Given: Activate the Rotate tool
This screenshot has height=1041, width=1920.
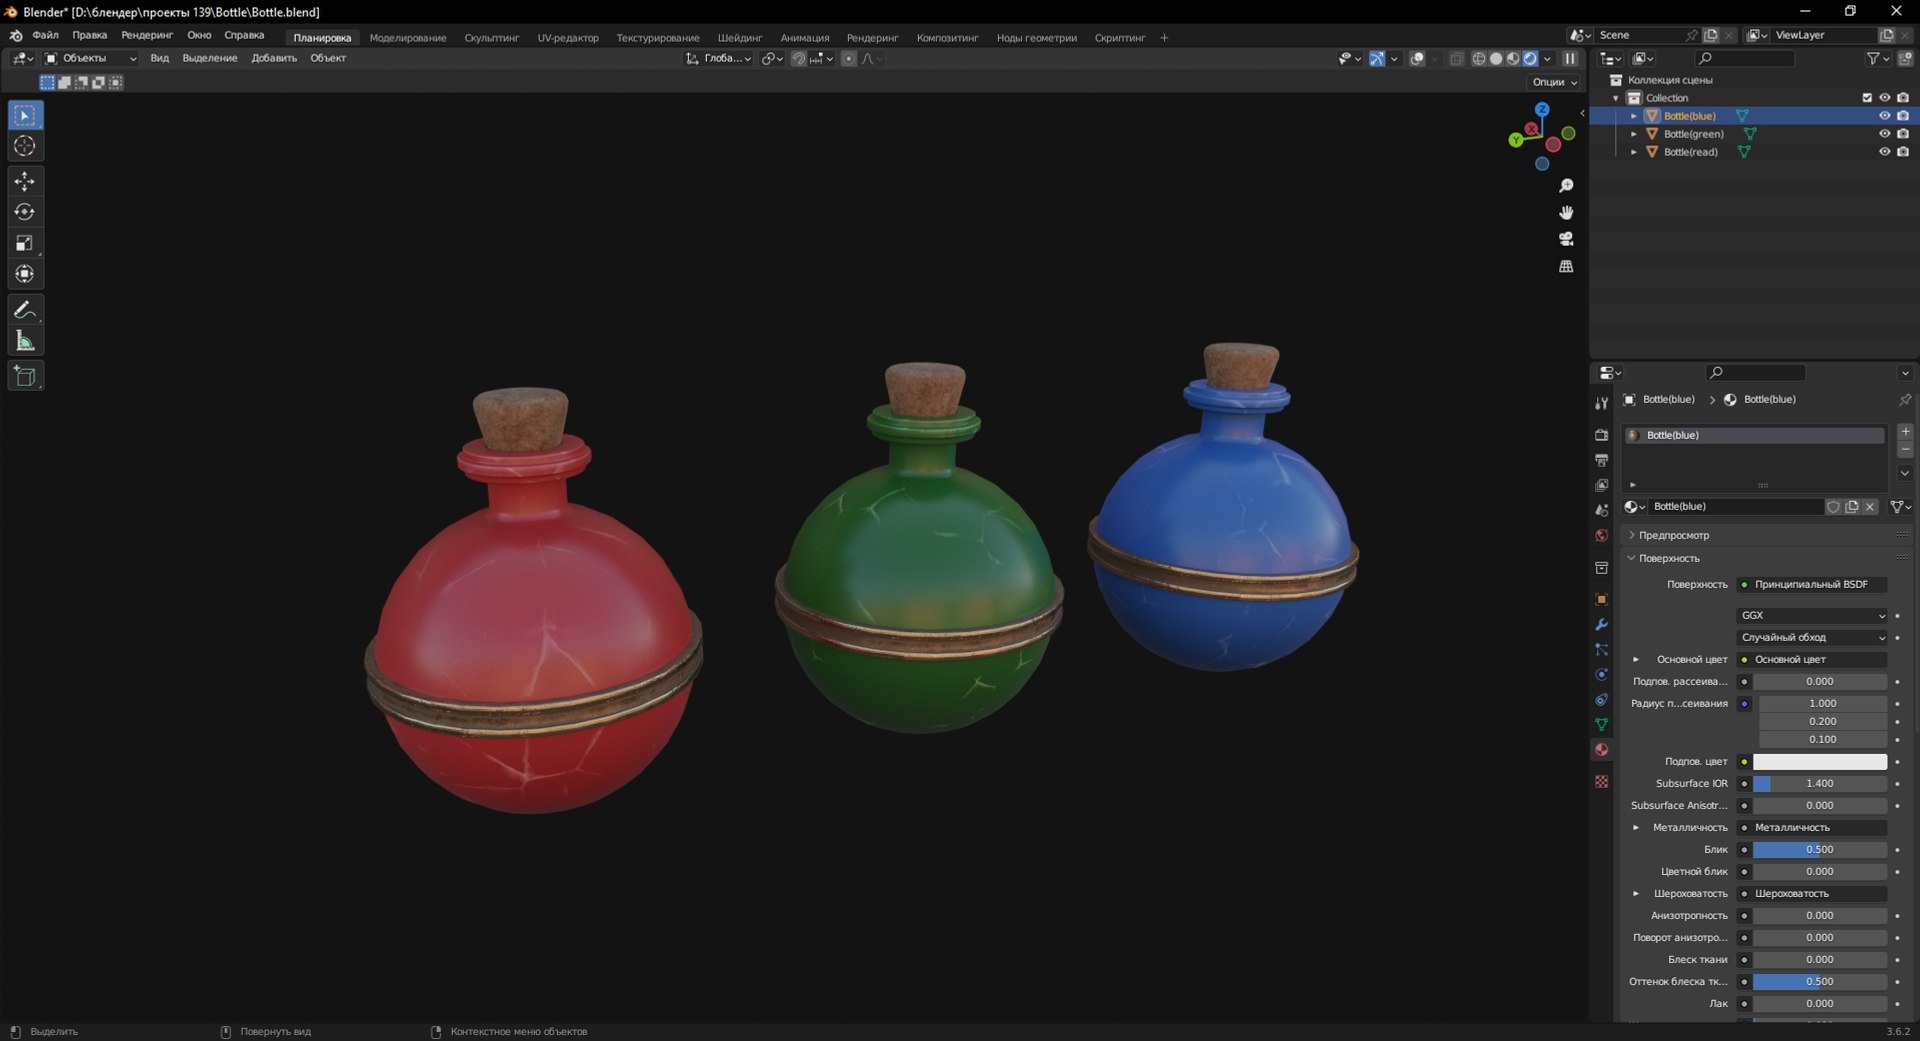Looking at the screenshot, I should [x=25, y=212].
